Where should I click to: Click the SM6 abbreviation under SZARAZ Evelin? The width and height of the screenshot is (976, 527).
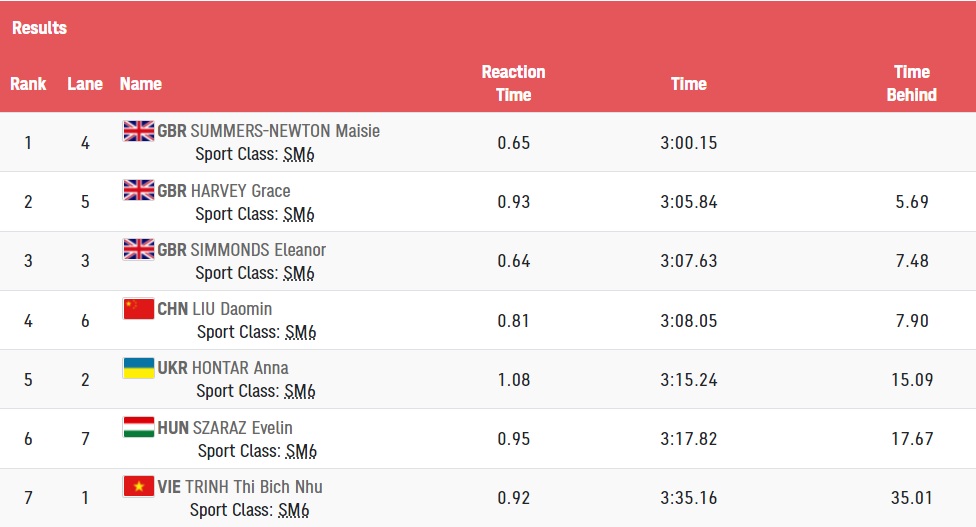coord(301,451)
